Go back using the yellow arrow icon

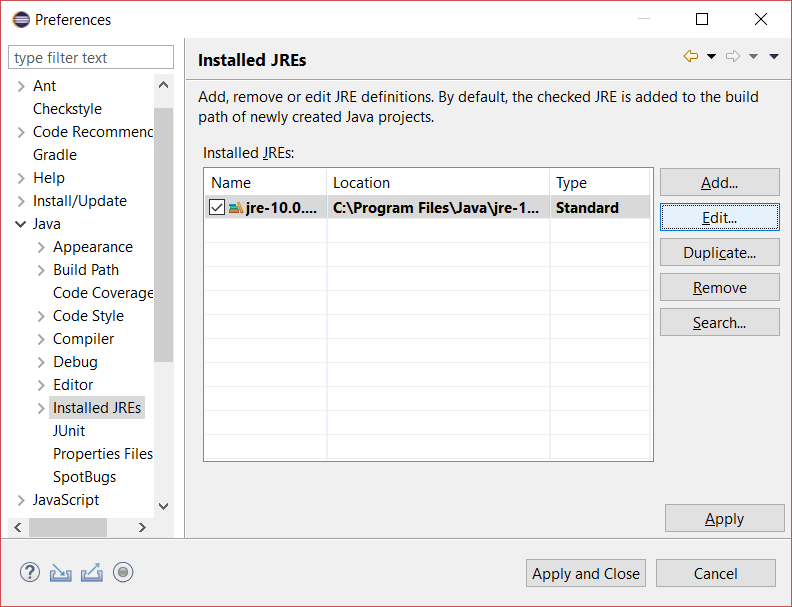click(x=690, y=57)
